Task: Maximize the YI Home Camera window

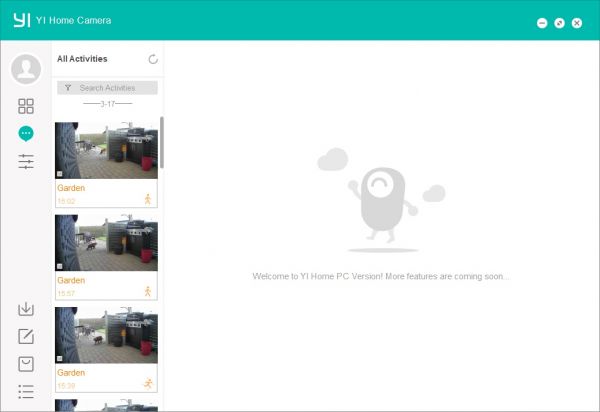Action: pyautogui.click(x=559, y=23)
